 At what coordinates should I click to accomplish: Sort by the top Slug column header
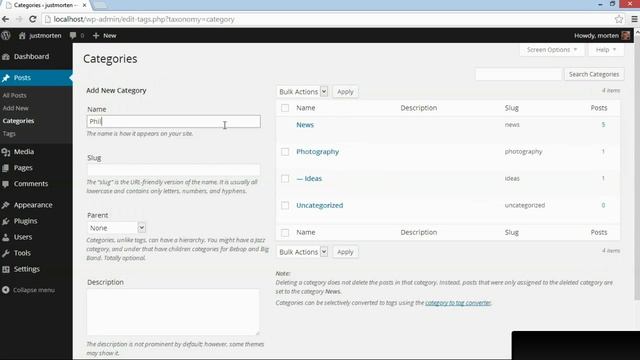(x=511, y=108)
